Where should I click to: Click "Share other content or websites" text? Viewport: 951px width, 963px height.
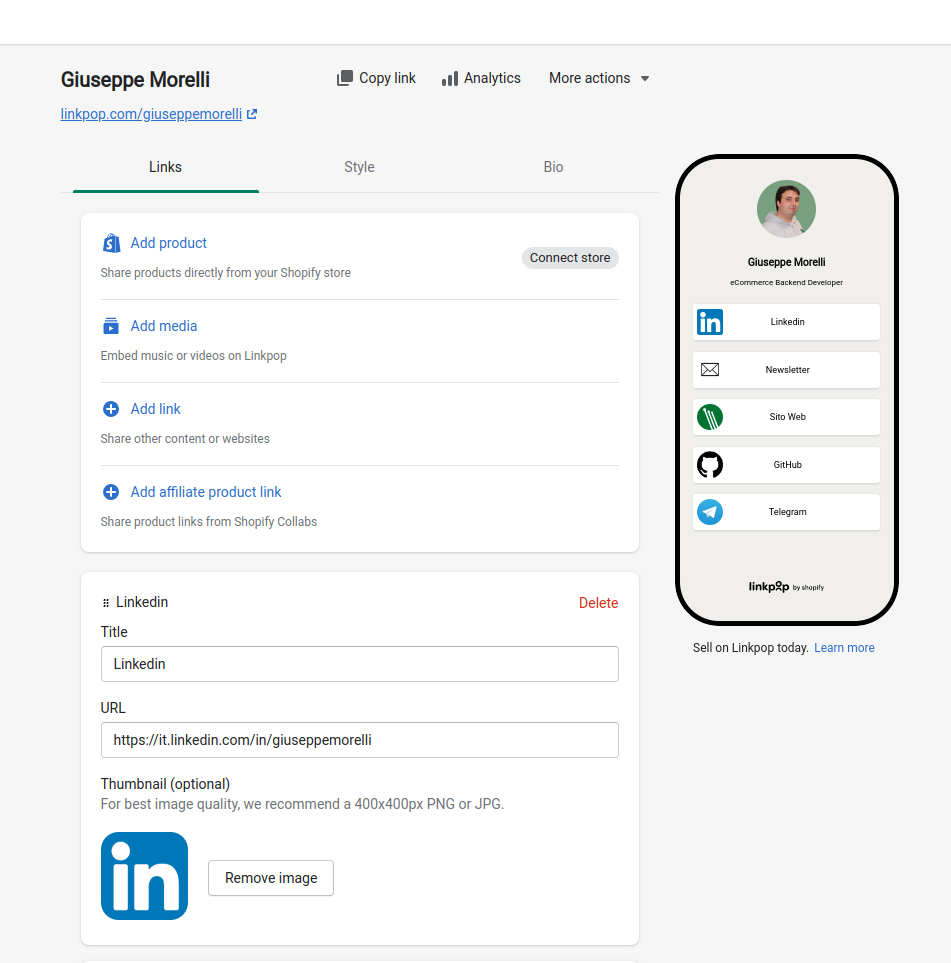(185, 439)
